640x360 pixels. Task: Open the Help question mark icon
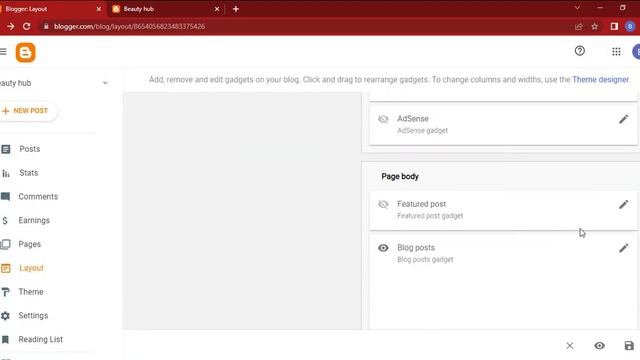[580, 51]
